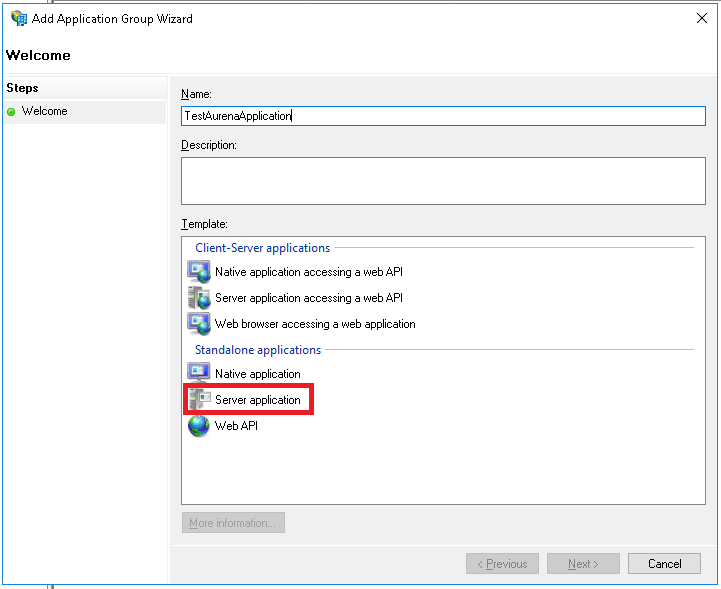721x589 pixels.
Task: Click the standalone Native application icon
Action: (x=199, y=374)
